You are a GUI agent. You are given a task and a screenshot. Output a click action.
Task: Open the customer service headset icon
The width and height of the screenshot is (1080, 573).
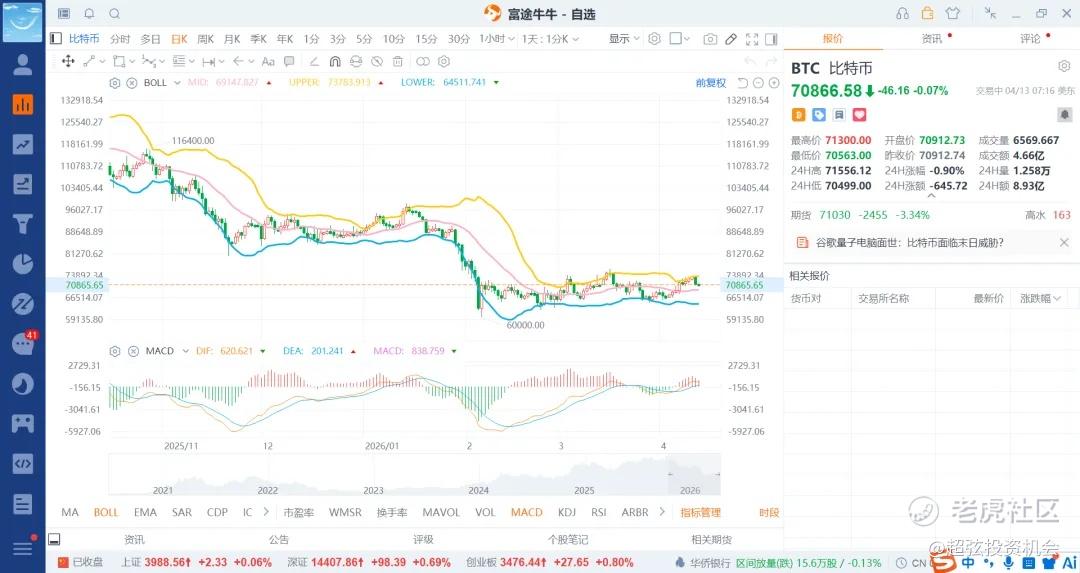click(903, 14)
